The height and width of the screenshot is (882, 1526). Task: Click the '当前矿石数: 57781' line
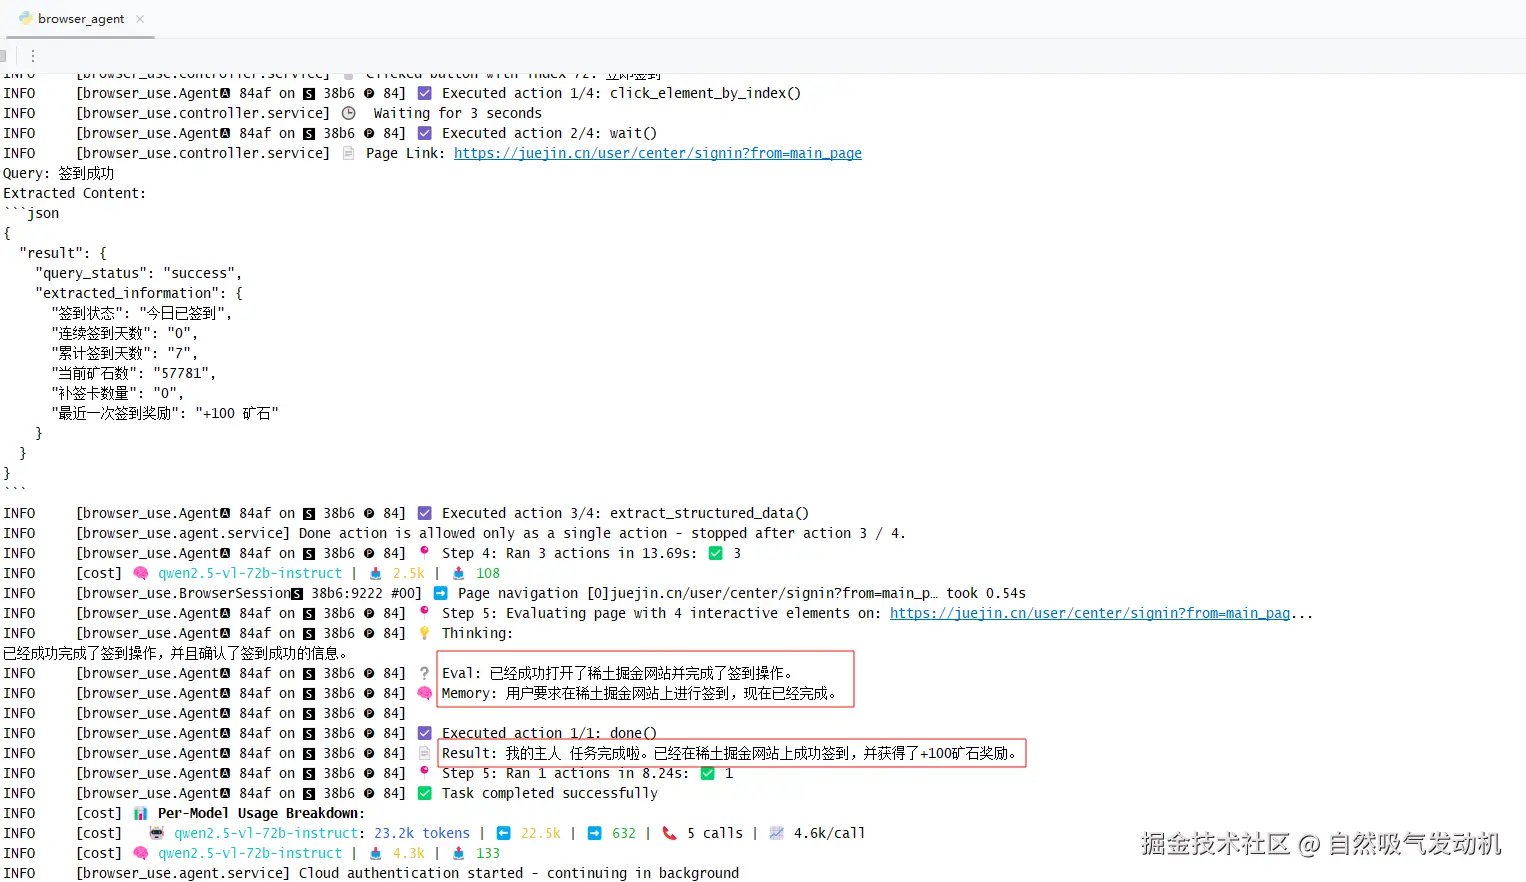pyautogui.click(x=133, y=373)
